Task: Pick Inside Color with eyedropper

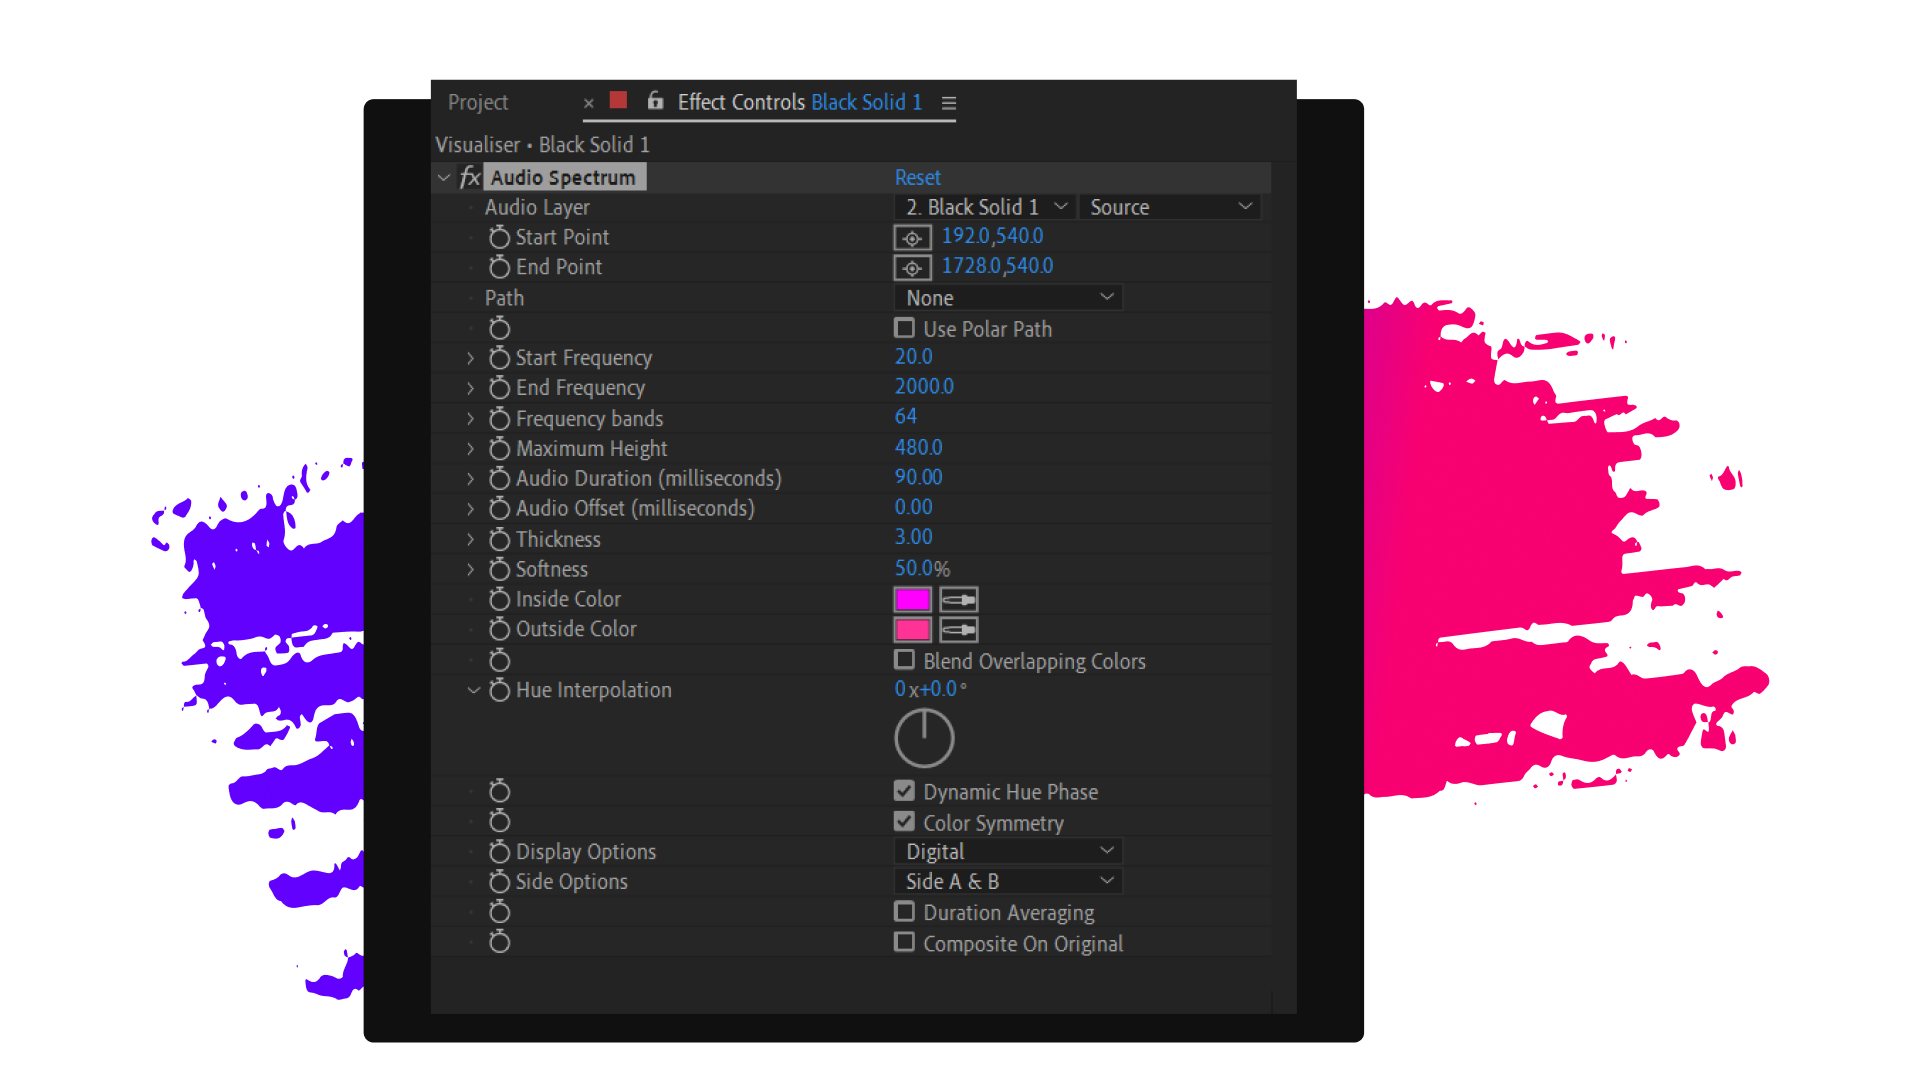Action: click(x=958, y=600)
